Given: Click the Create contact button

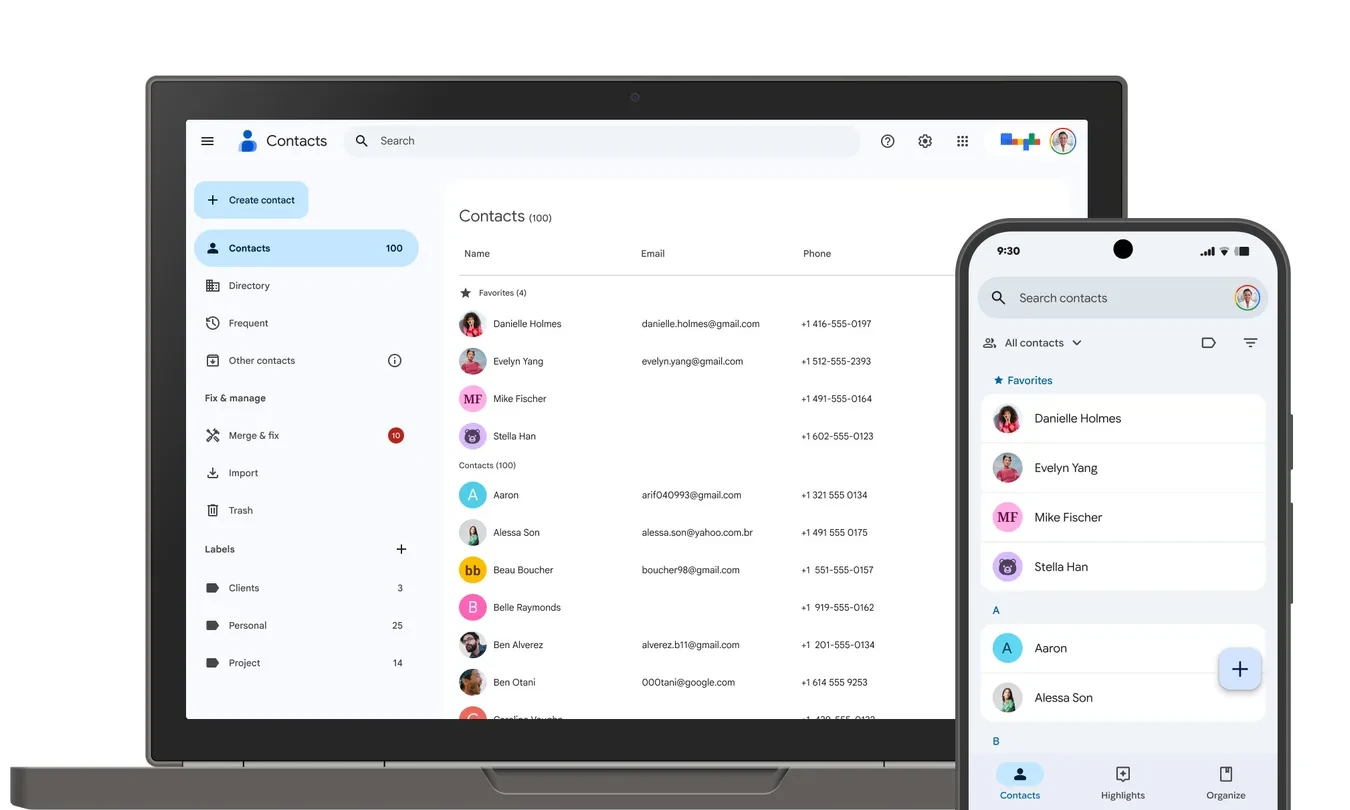Looking at the screenshot, I should point(251,200).
